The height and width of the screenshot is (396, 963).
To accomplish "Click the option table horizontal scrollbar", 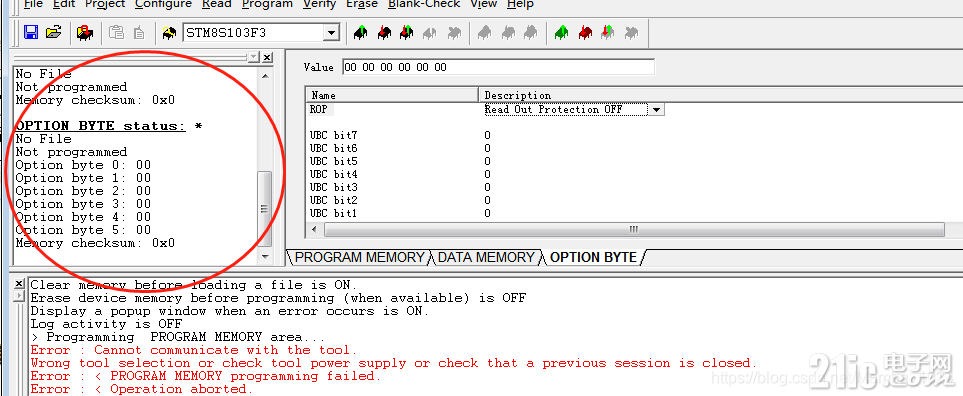I will point(633,230).
